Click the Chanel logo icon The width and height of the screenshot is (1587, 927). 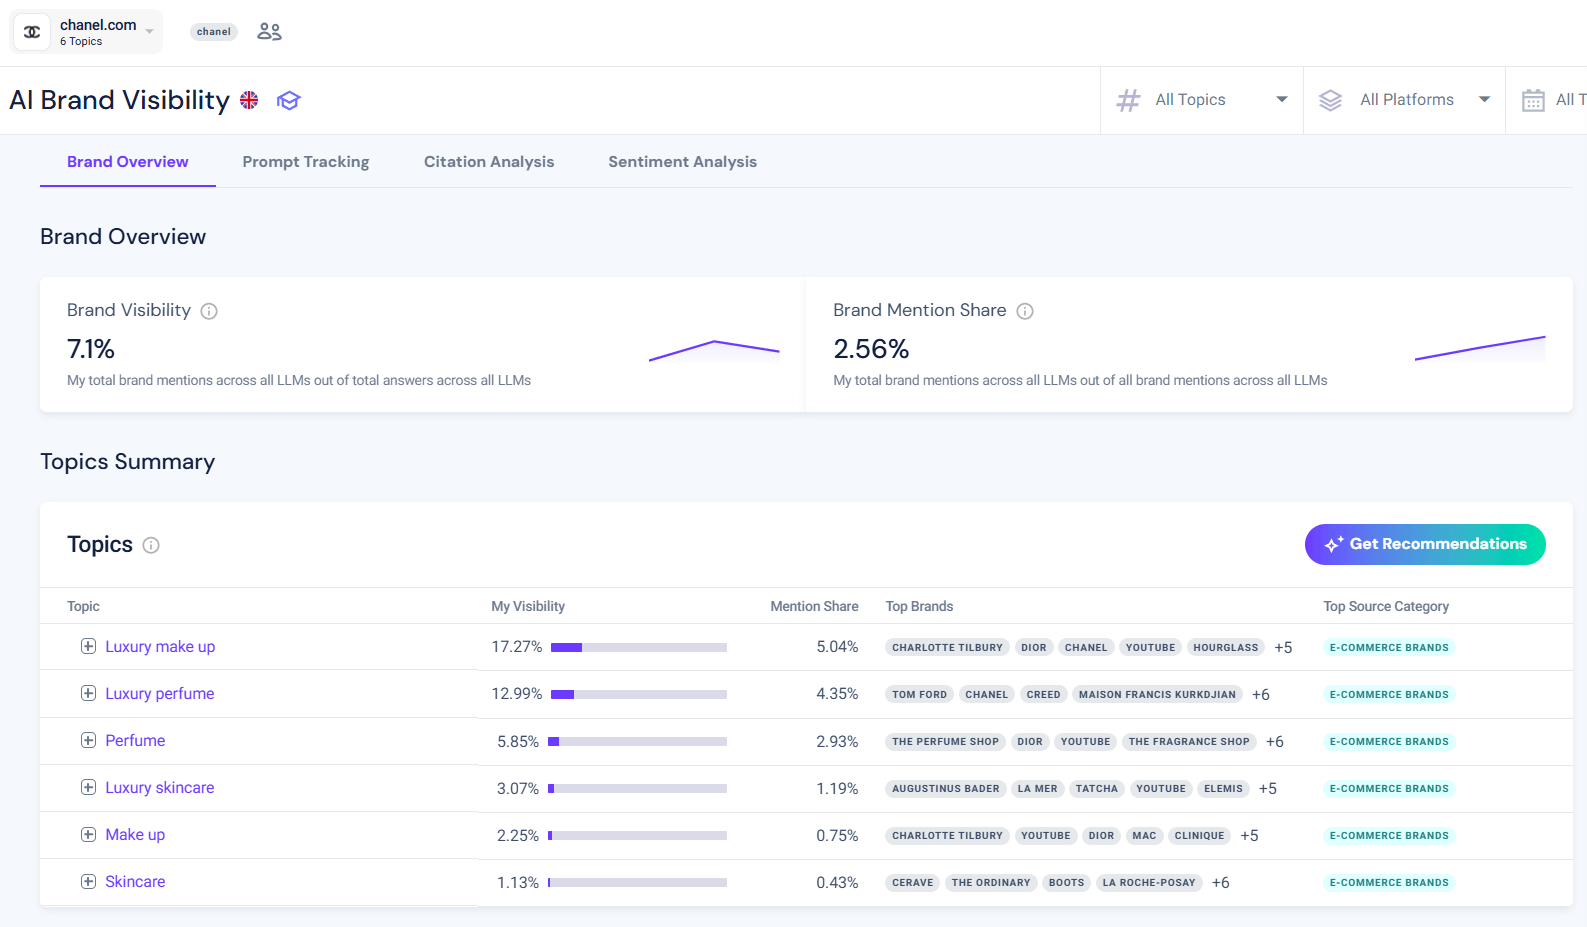pos(32,32)
